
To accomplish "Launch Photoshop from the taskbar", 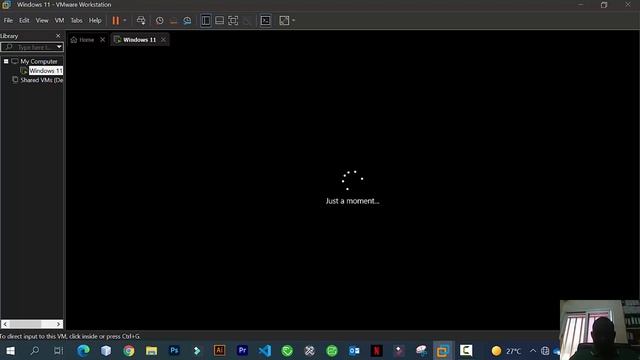I will (174, 350).
